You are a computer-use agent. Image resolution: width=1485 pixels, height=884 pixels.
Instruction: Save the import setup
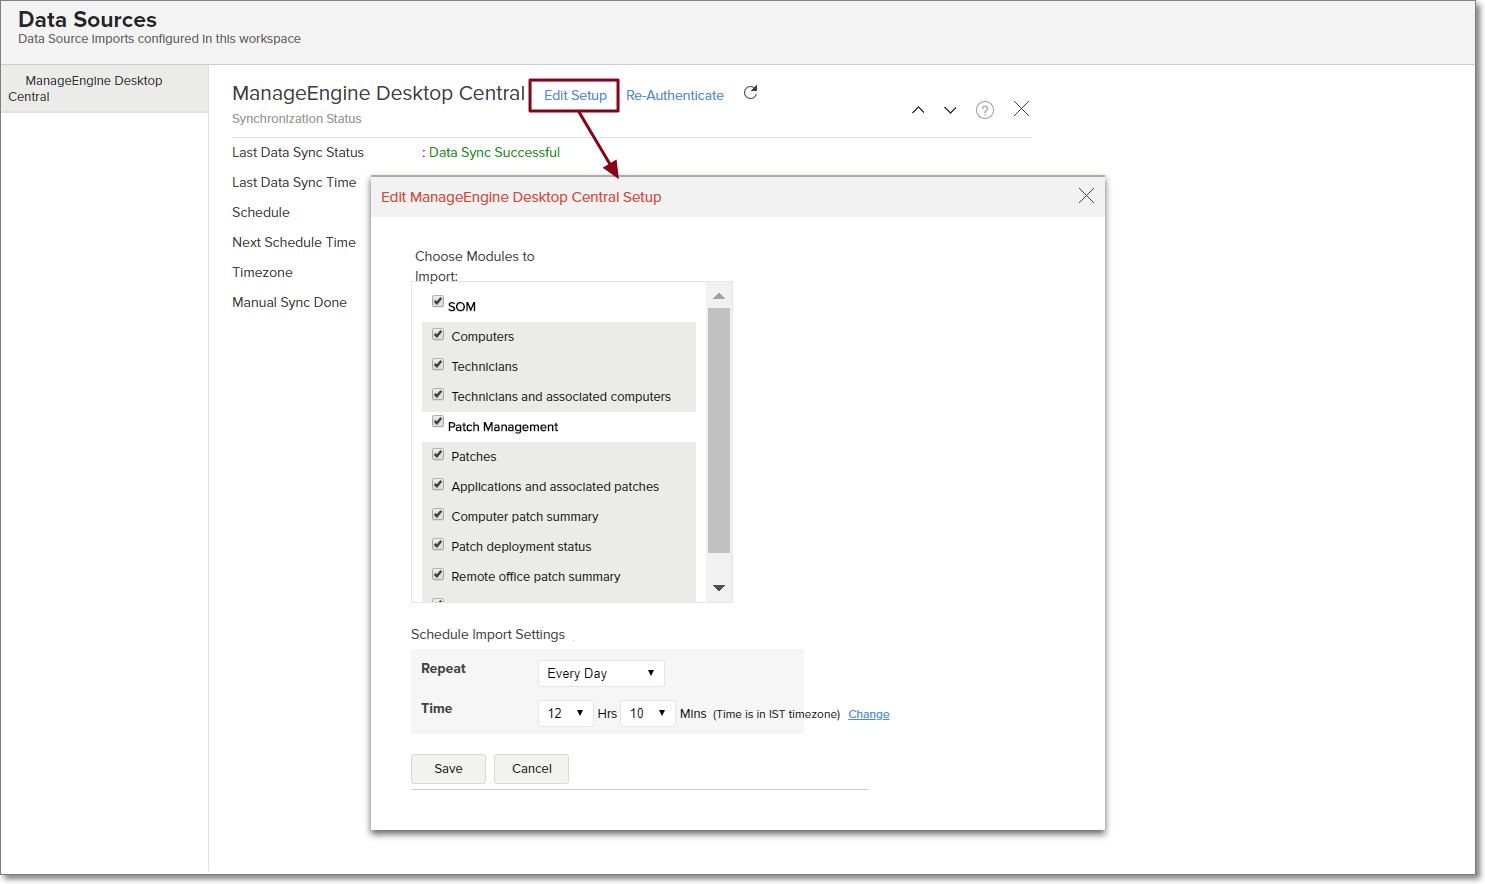[448, 769]
